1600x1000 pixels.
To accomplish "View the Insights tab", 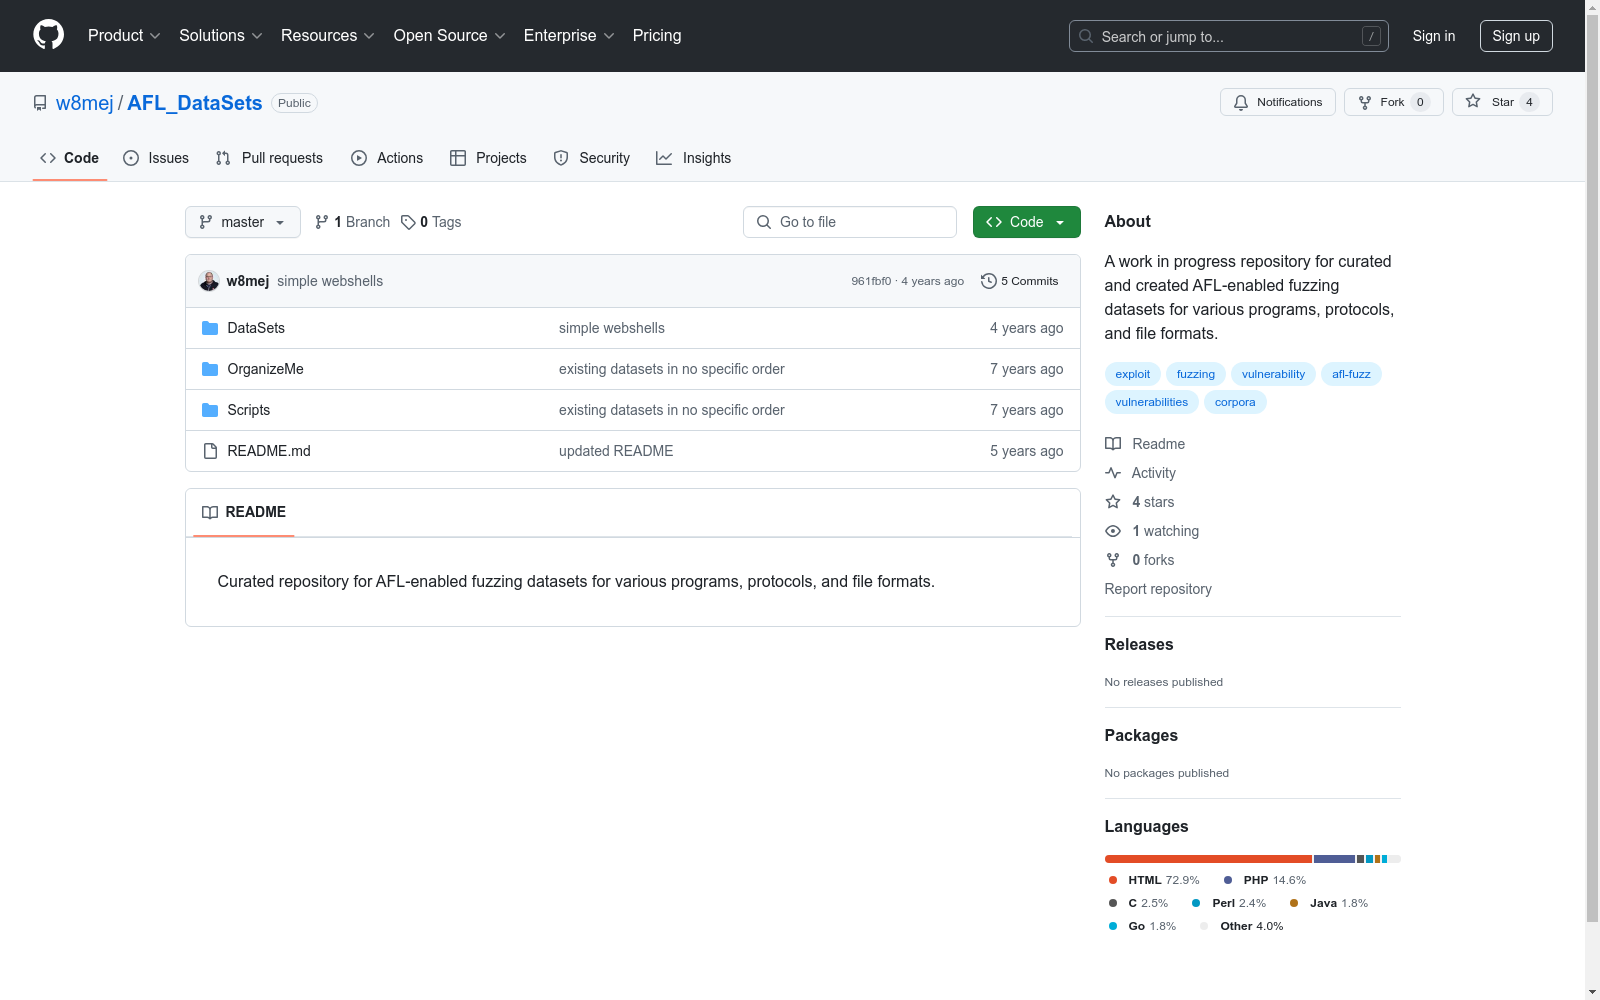I will click(x=694, y=158).
